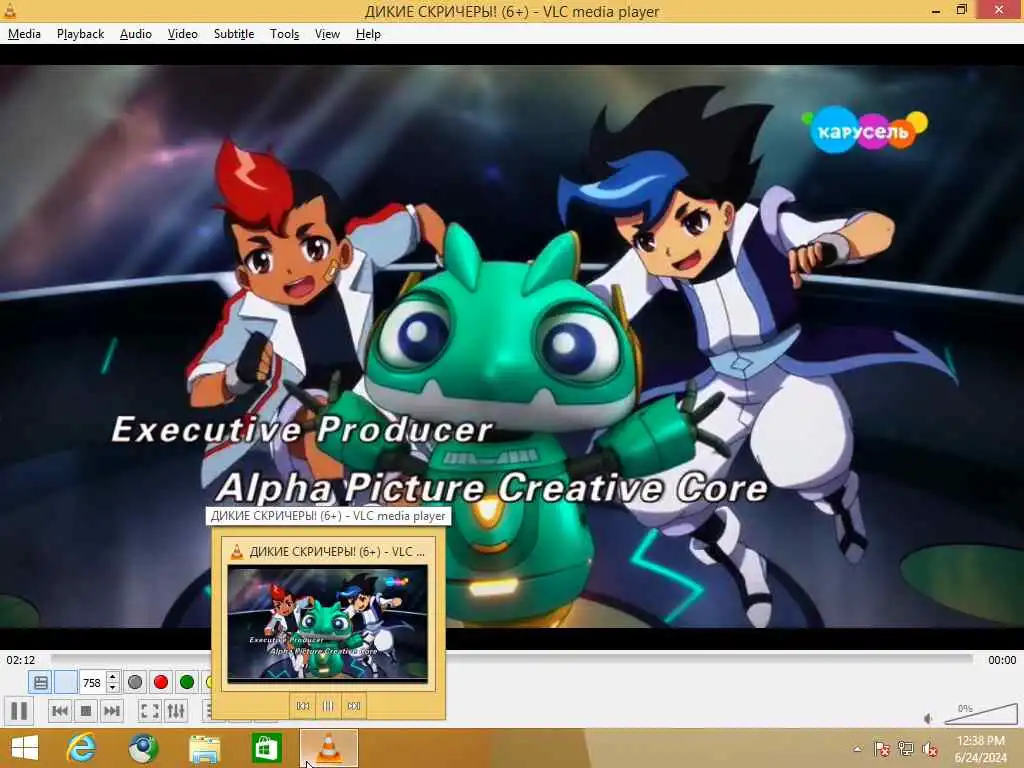Increase teletext page with up arrow

click(112, 677)
